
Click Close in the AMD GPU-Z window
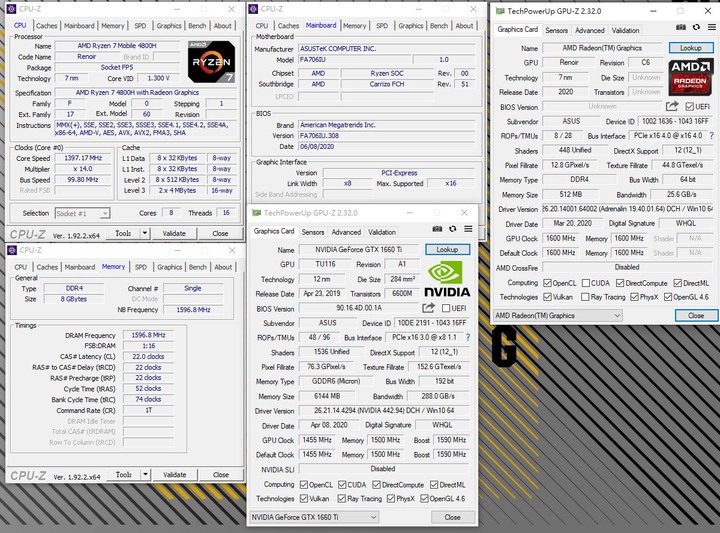(x=696, y=315)
